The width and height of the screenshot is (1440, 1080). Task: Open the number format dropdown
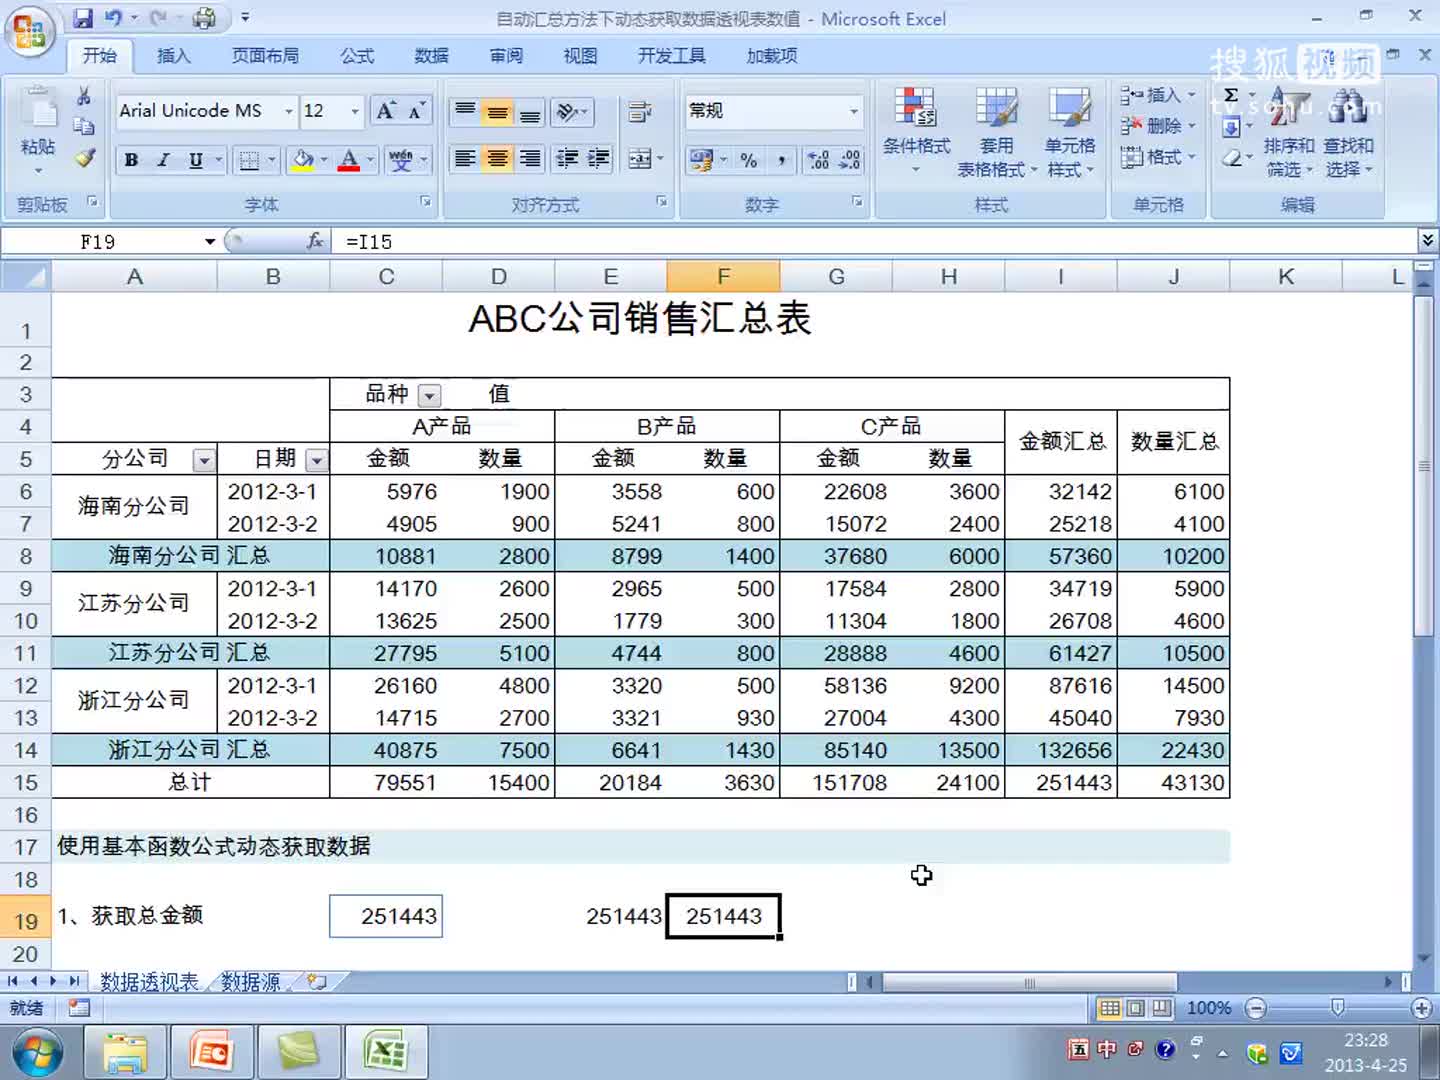click(853, 111)
